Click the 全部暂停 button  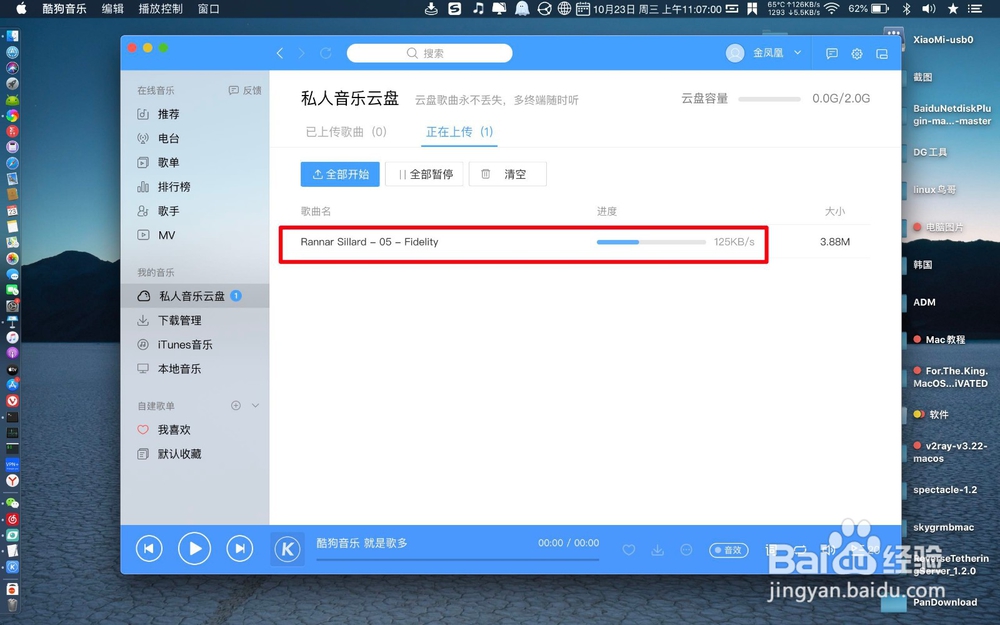[424, 174]
